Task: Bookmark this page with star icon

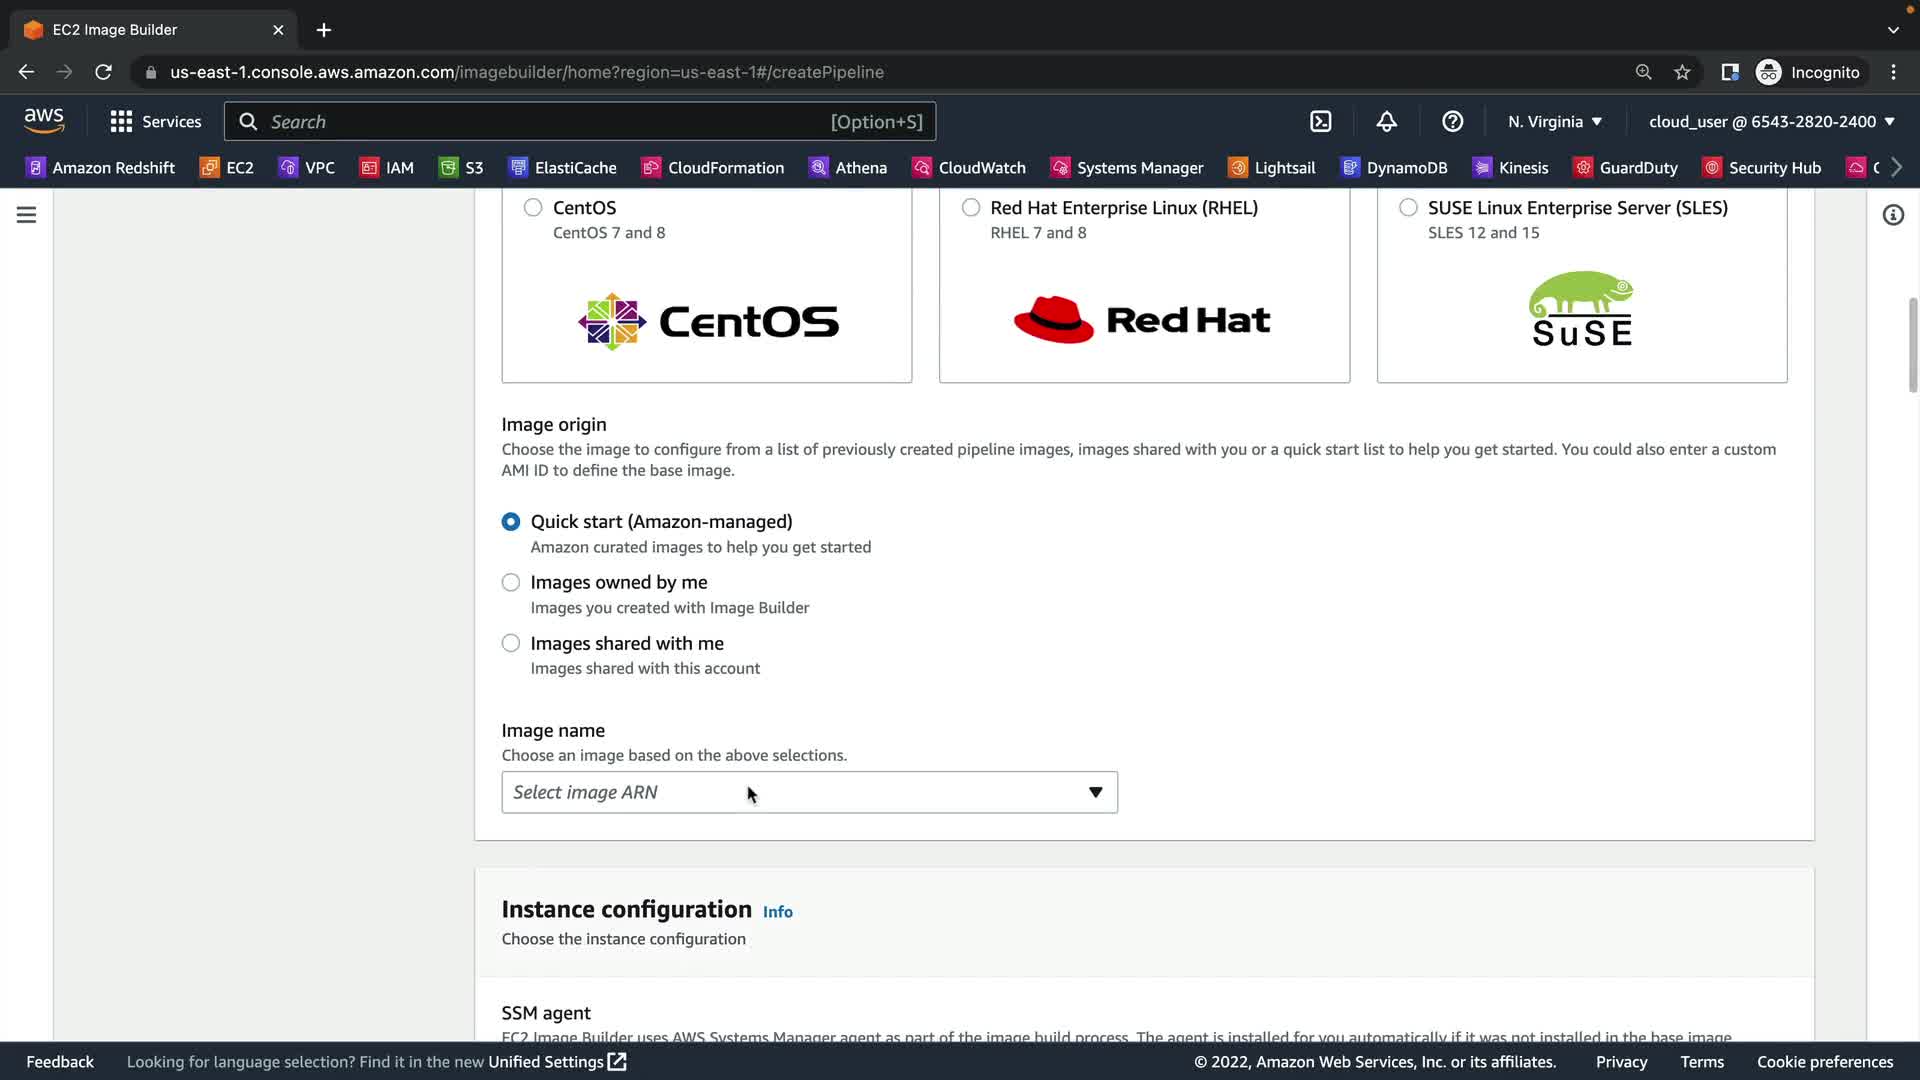Action: pyautogui.click(x=1682, y=72)
